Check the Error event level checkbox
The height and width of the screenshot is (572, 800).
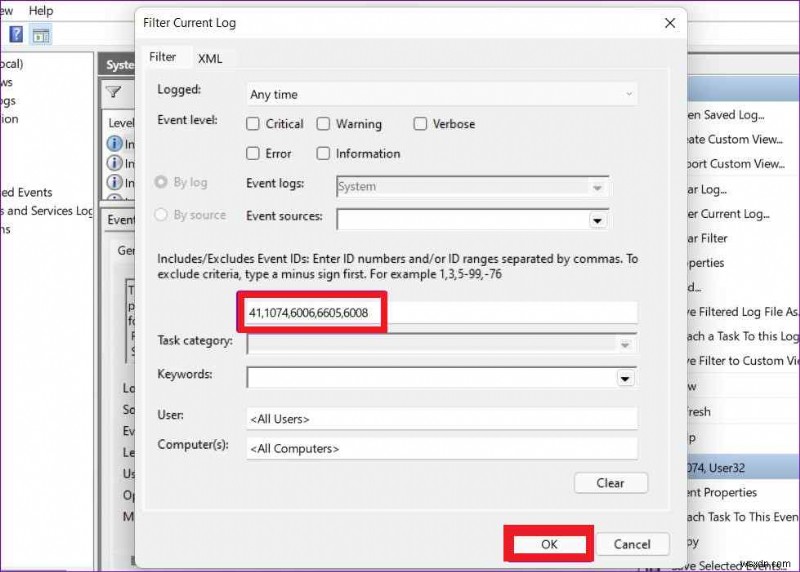click(x=253, y=154)
